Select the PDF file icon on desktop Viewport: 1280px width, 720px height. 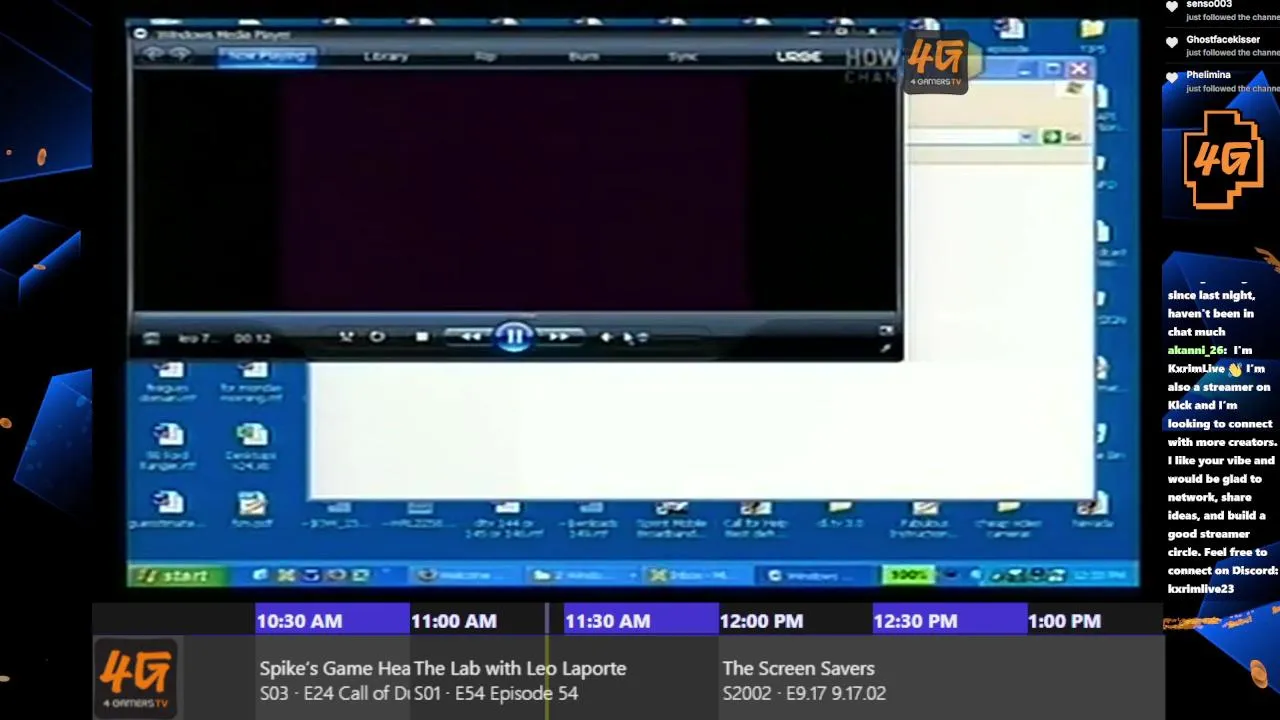[x=251, y=509]
